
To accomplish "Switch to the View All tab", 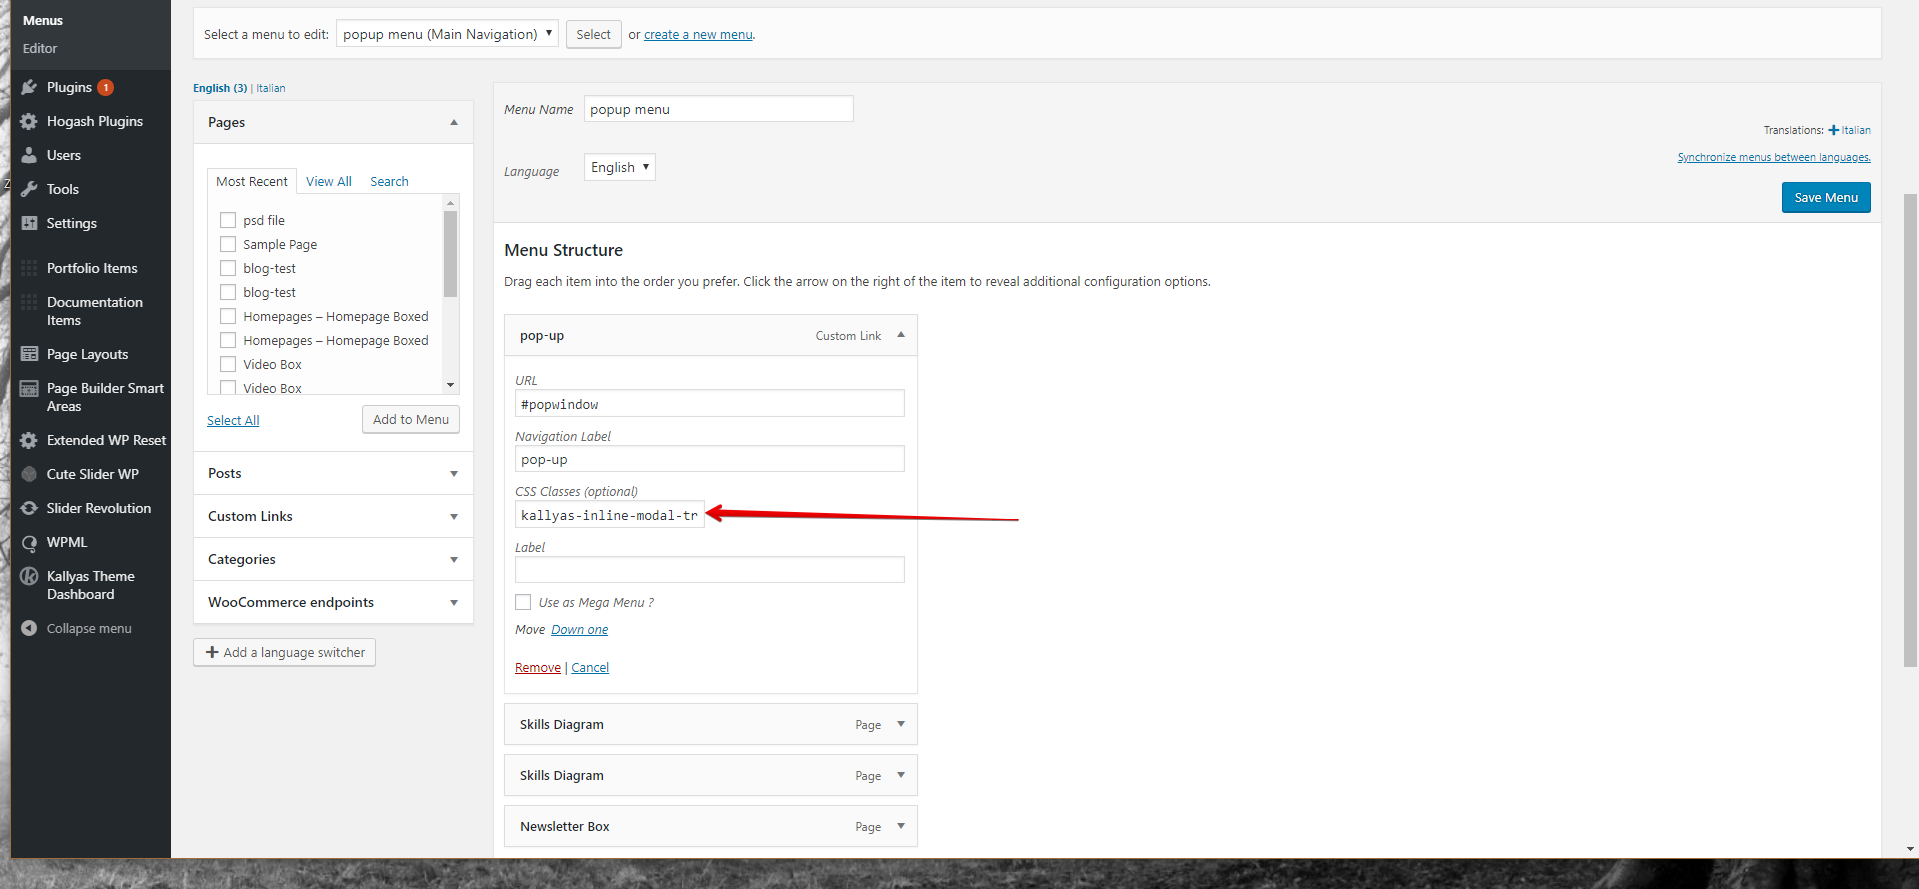I will pos(329,181).
